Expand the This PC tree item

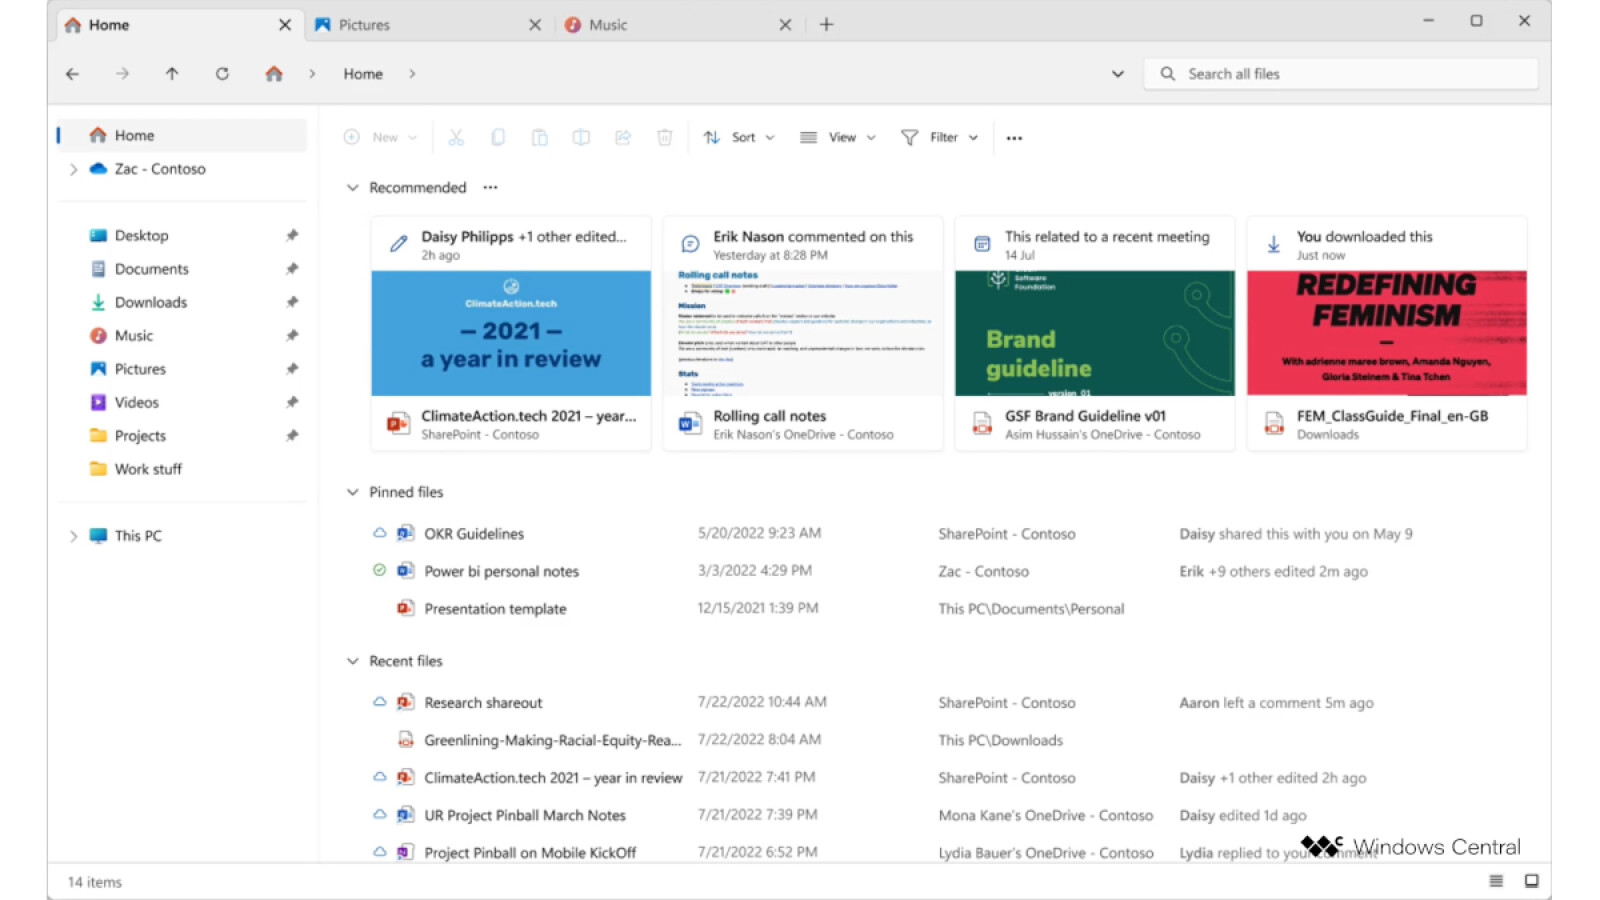point(73,536)
